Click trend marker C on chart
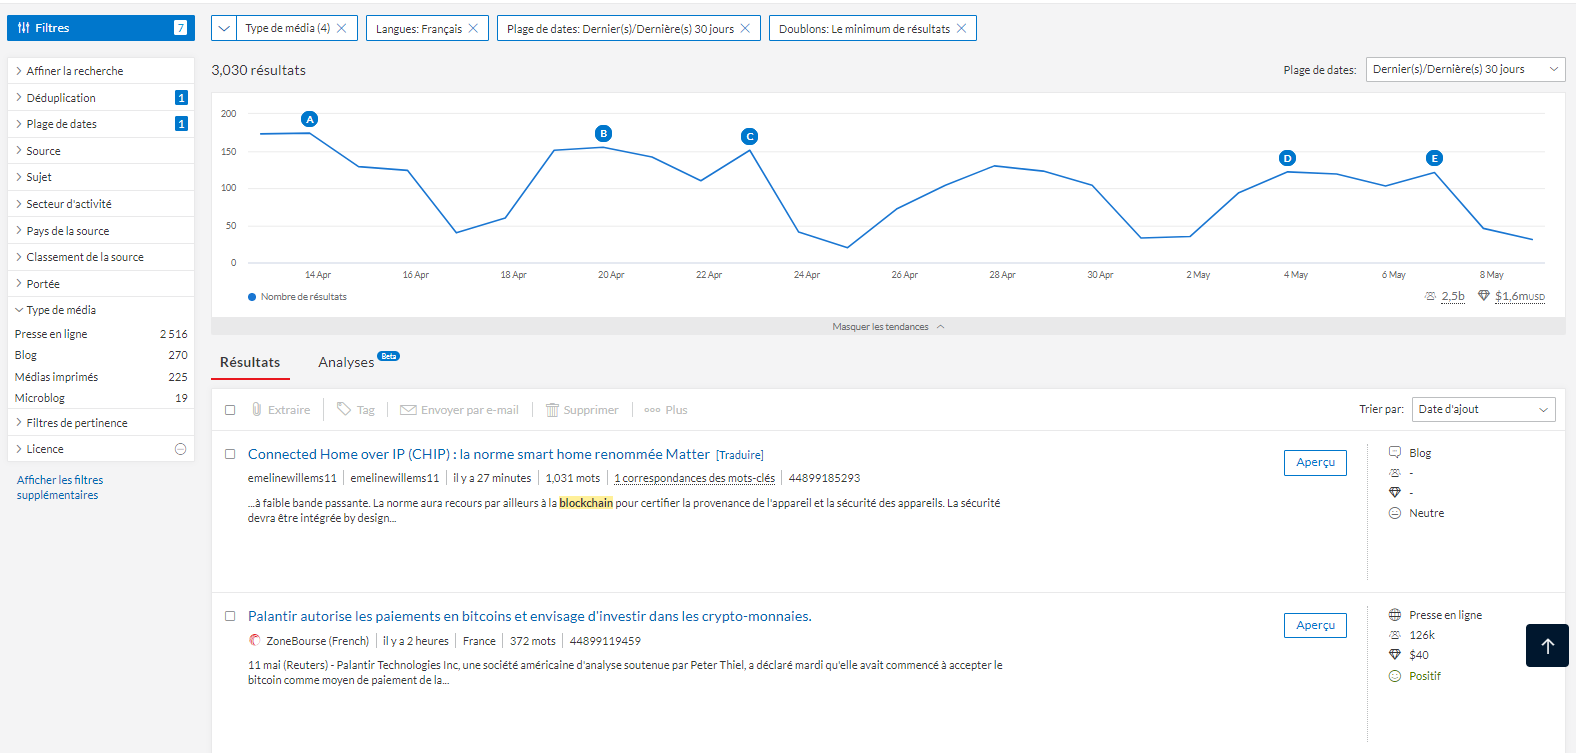The height and width of the screenshot is (753, 1576). click(750, 136)
